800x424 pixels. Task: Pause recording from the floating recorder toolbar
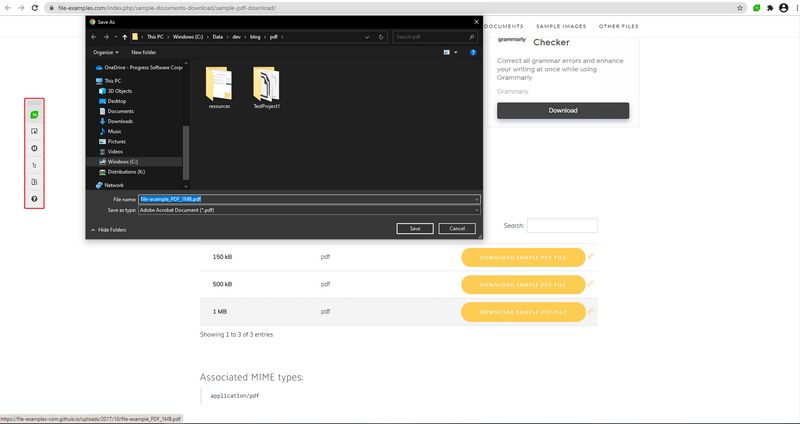point(34,148)
